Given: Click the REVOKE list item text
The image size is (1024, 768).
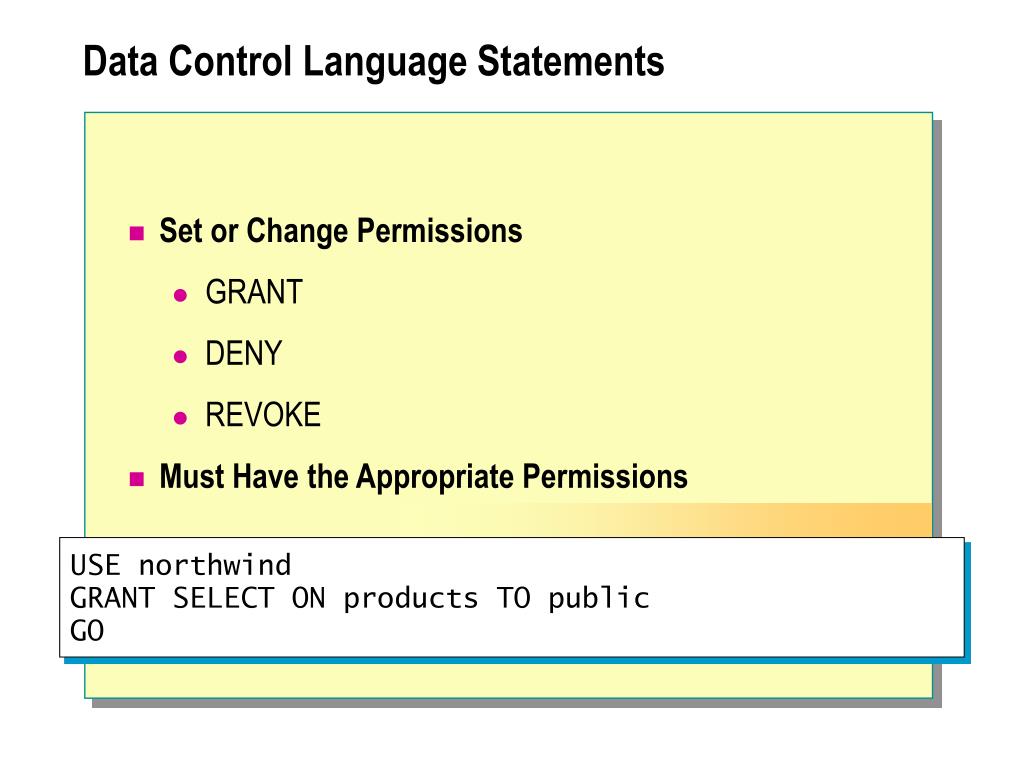Looking at the screenshot, I should click(263, 415).
